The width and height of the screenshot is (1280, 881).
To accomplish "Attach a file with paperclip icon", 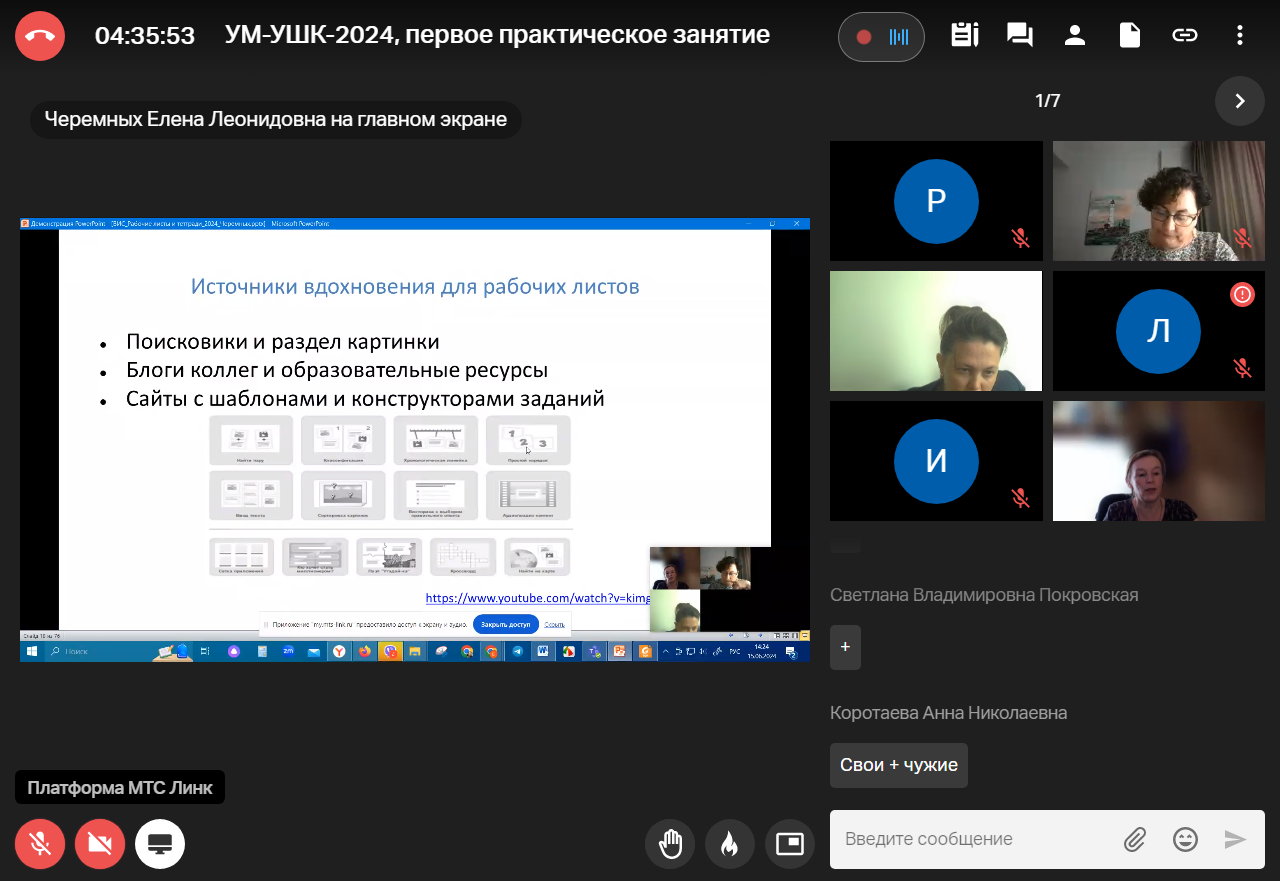I will pos(1134,839).
